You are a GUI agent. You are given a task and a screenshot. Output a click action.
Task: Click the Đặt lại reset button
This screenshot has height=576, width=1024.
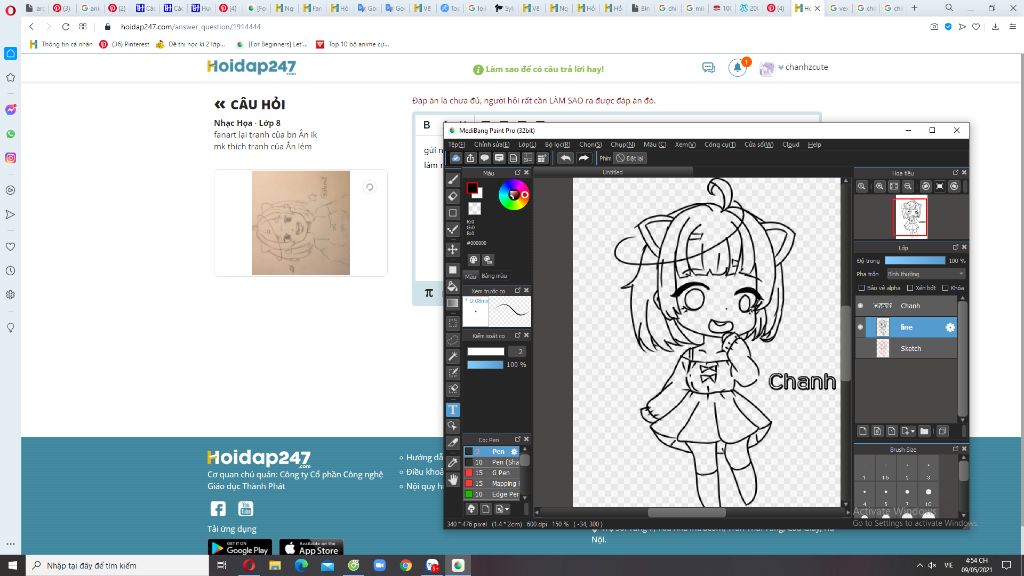tap(630, 158)
